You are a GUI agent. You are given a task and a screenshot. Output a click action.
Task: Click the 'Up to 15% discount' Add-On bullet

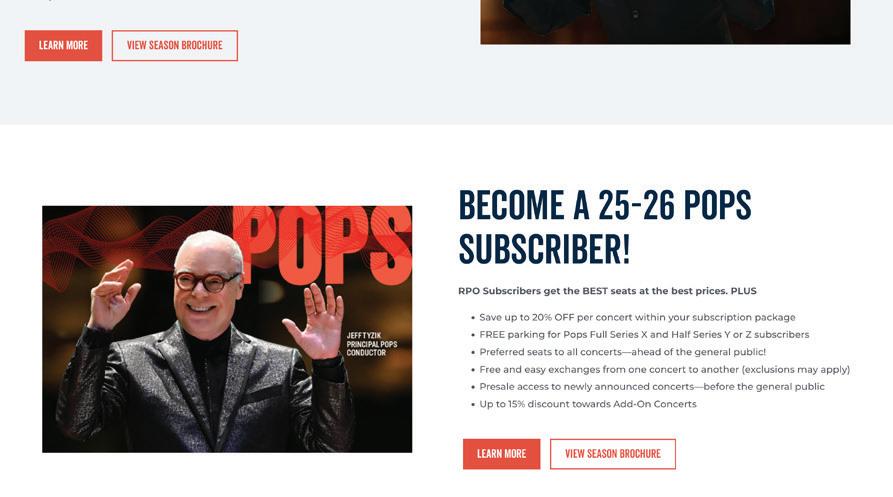[x=588, y=404]
